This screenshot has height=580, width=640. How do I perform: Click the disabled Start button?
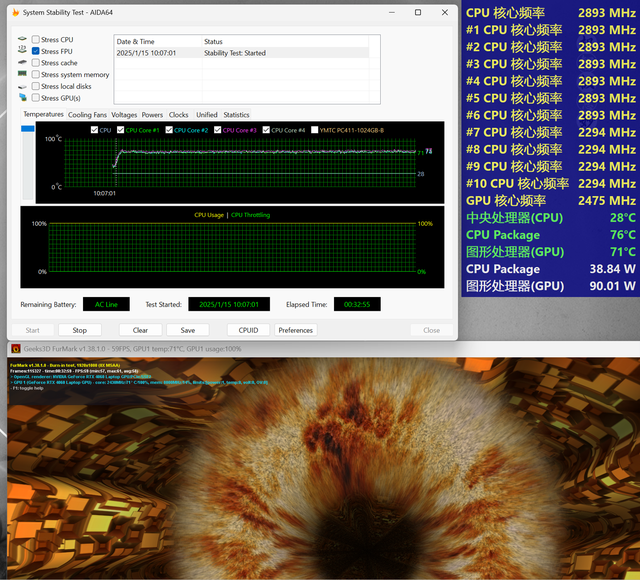(32, 330)
